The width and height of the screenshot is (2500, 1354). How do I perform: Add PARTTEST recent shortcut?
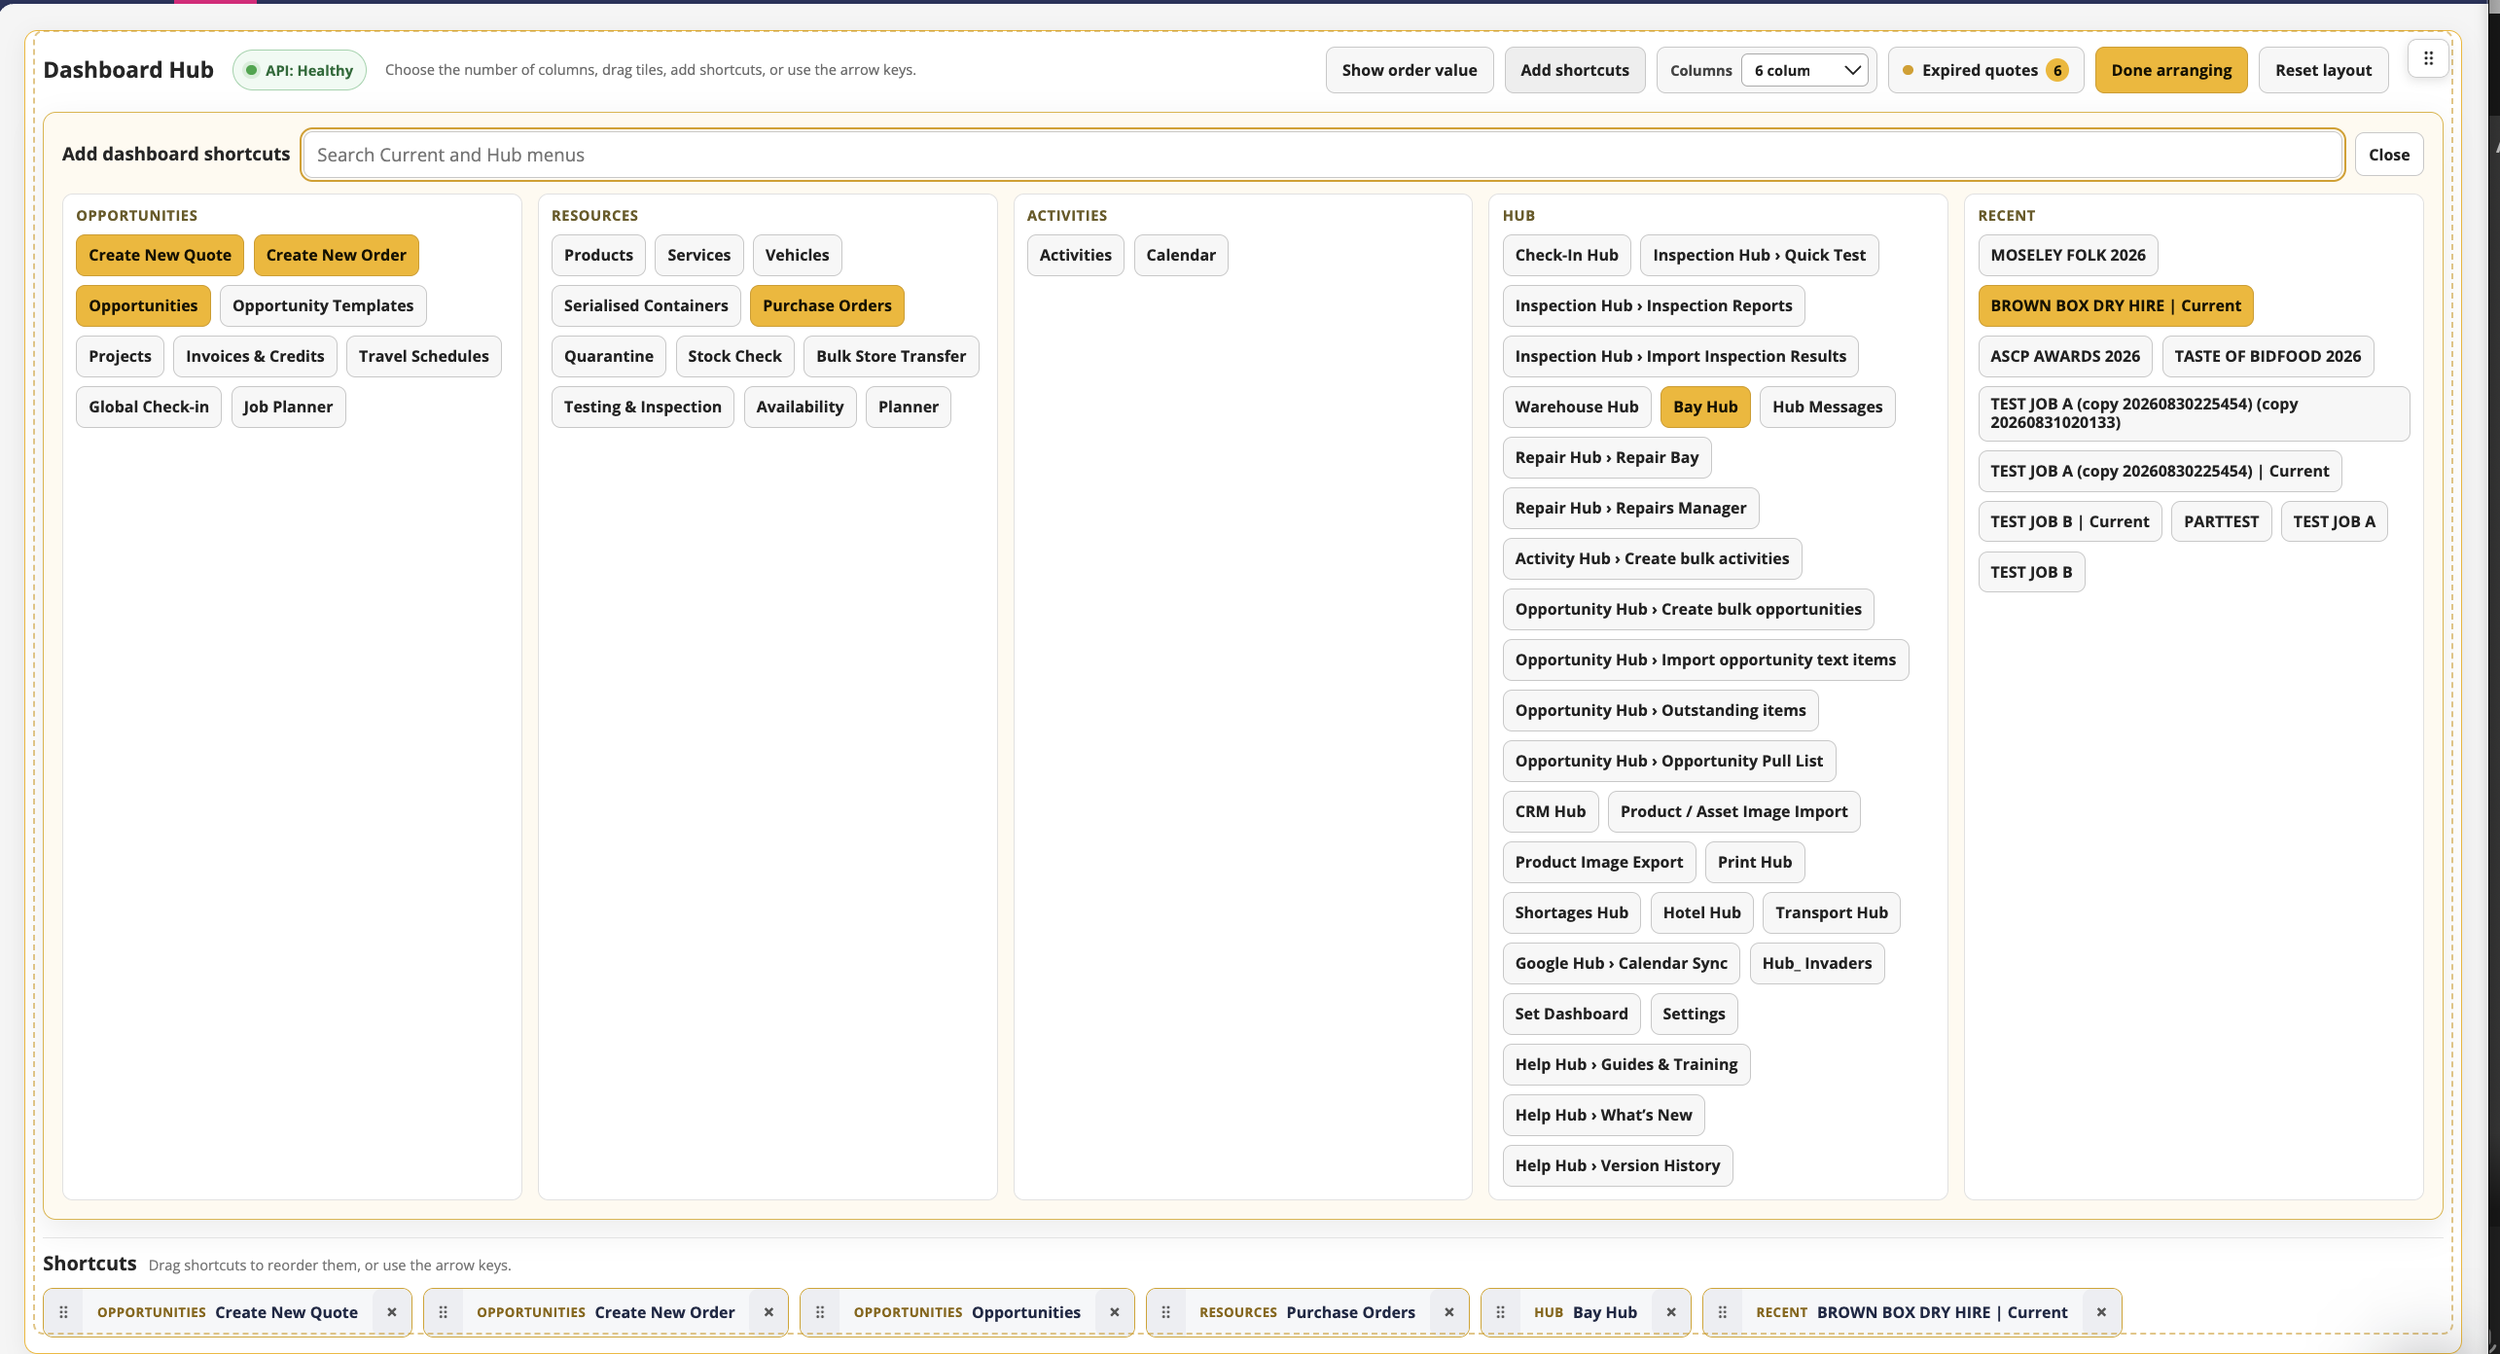[x=2221, y=521]
